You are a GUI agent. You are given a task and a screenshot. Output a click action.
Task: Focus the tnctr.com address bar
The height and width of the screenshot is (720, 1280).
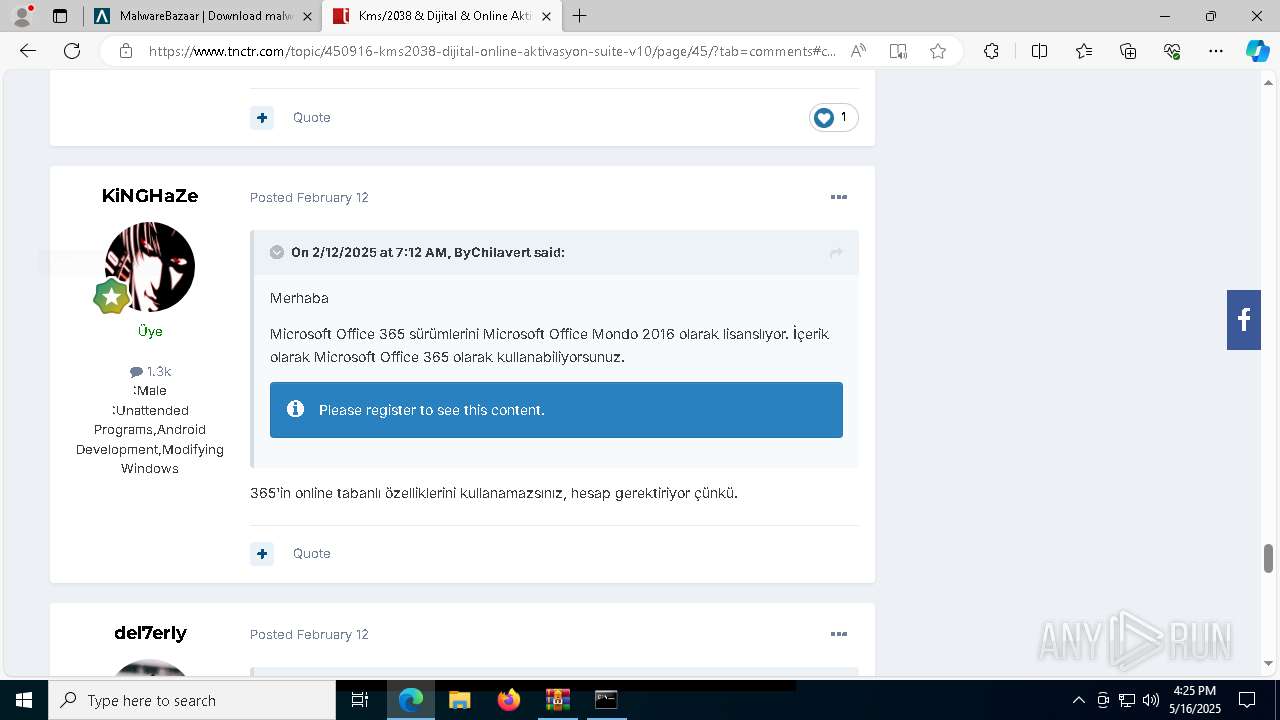492,51
